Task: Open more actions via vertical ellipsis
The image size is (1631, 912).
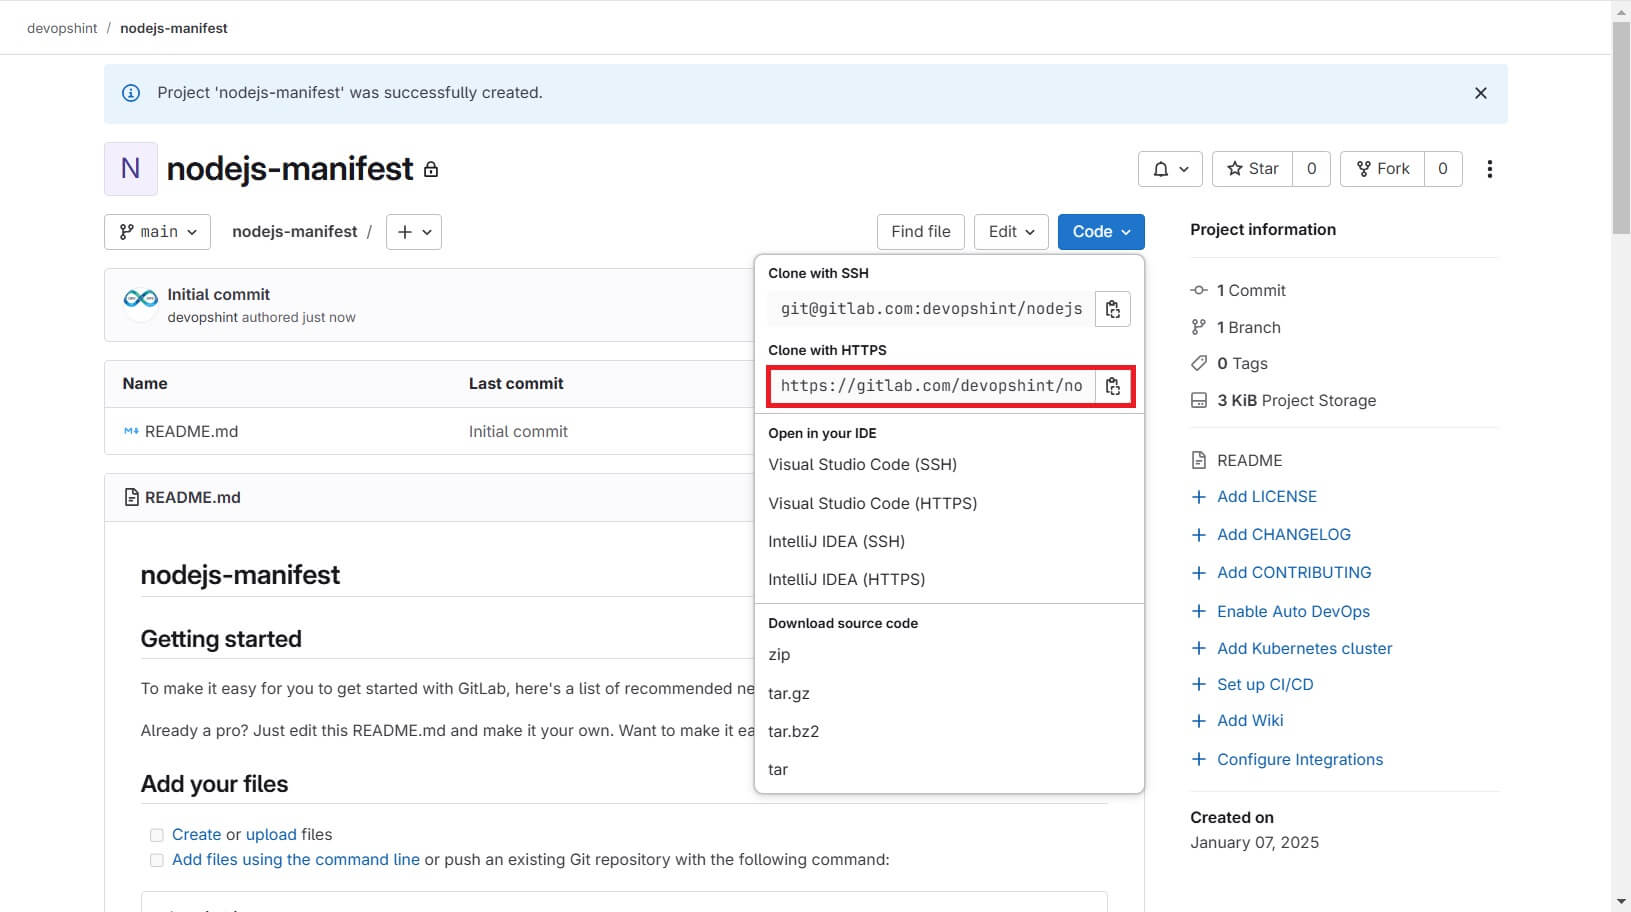Action: click(x=1489, y=168)
